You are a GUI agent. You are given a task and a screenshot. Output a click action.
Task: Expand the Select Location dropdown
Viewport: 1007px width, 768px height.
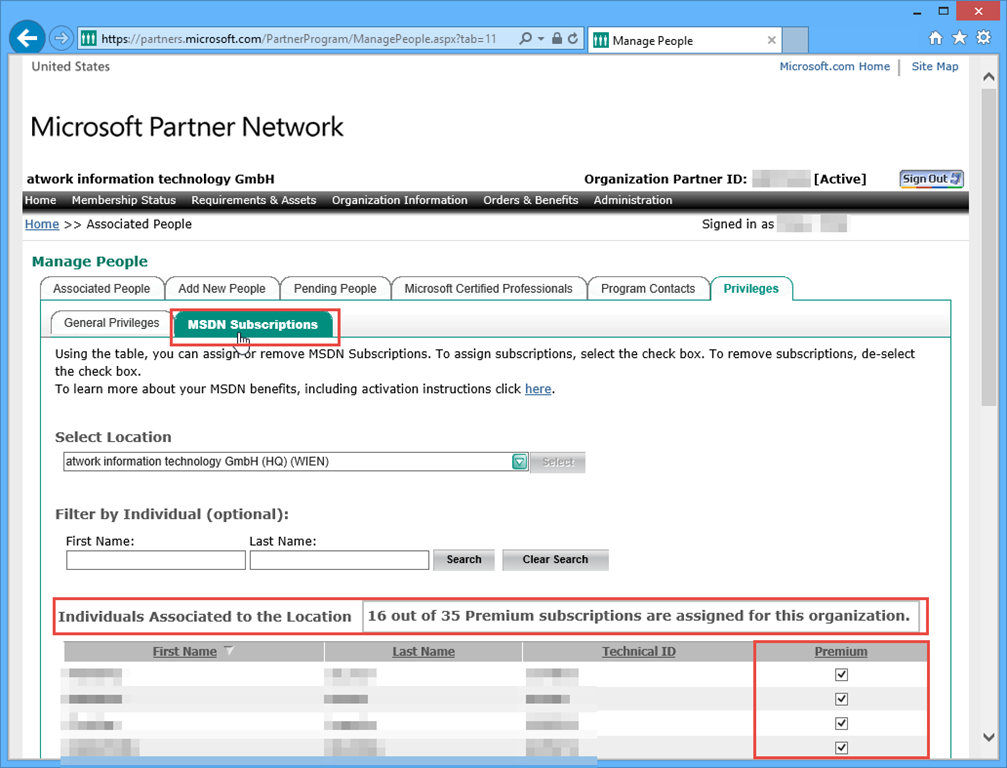[519, 462]
